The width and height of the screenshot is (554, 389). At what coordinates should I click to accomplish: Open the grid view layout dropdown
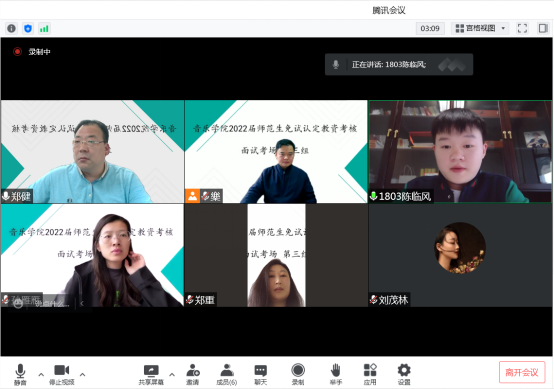point(480,28)
